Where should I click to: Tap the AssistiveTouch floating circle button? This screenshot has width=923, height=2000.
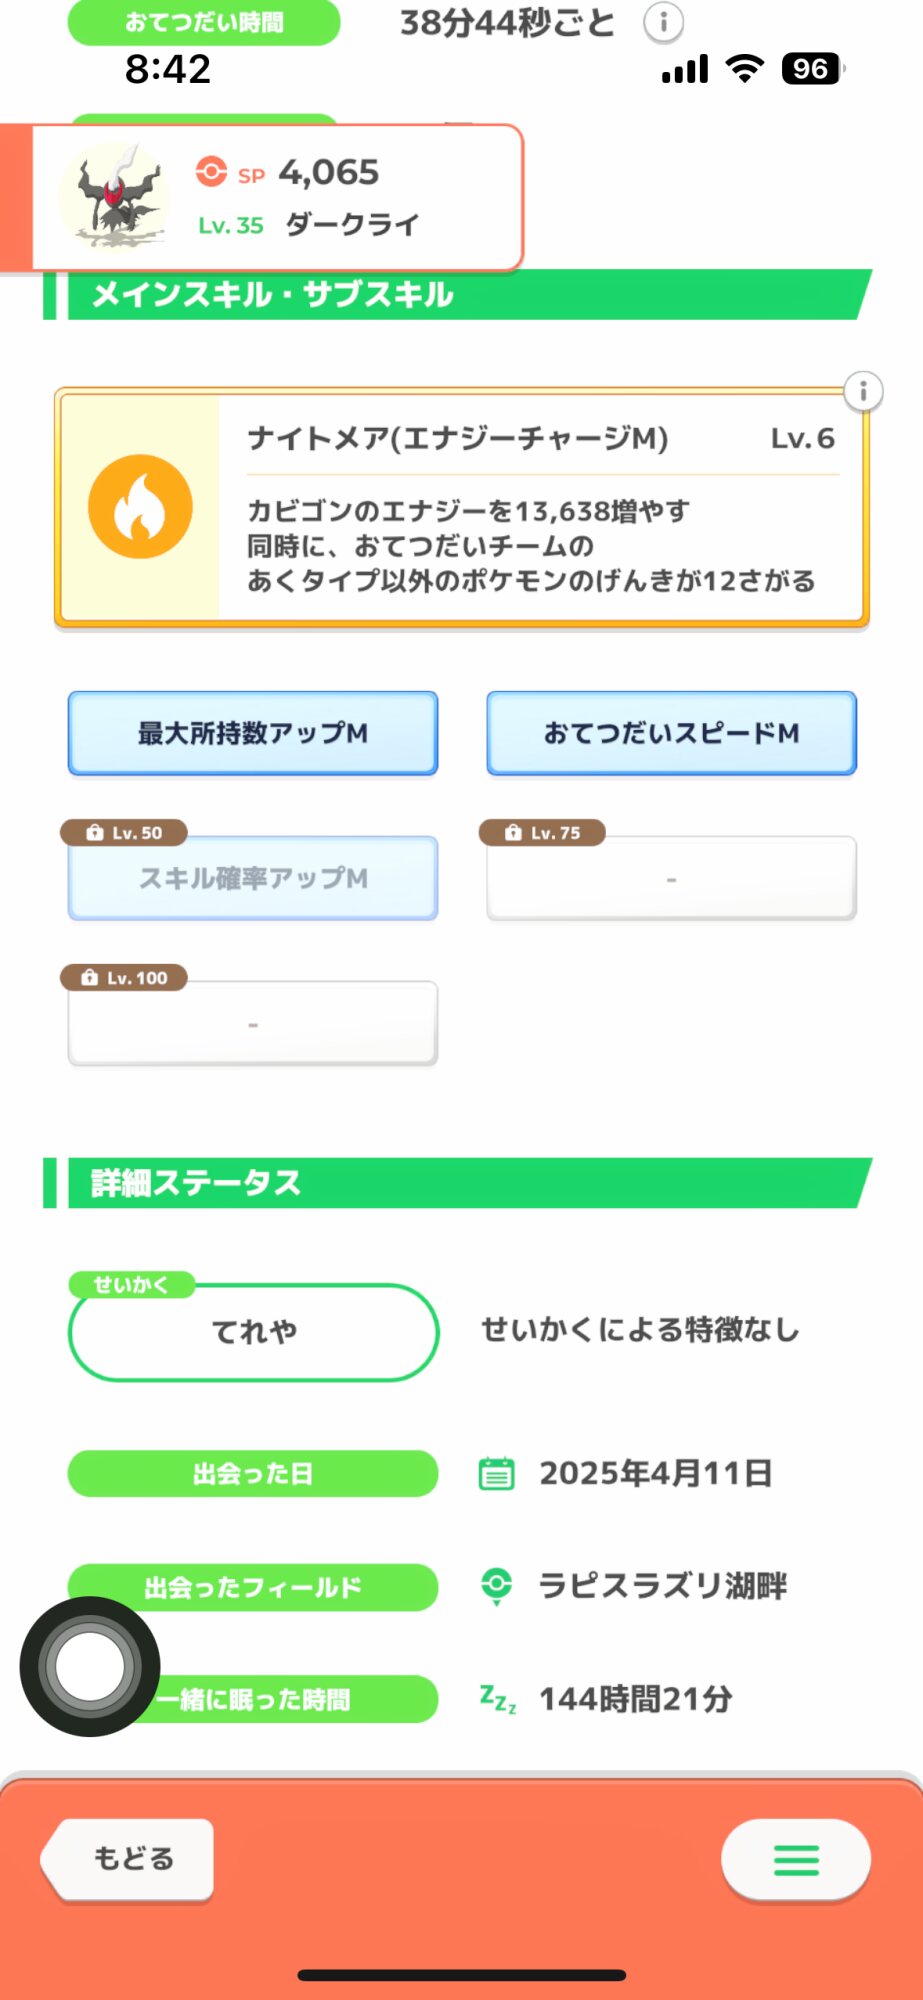pos(90,1666)
